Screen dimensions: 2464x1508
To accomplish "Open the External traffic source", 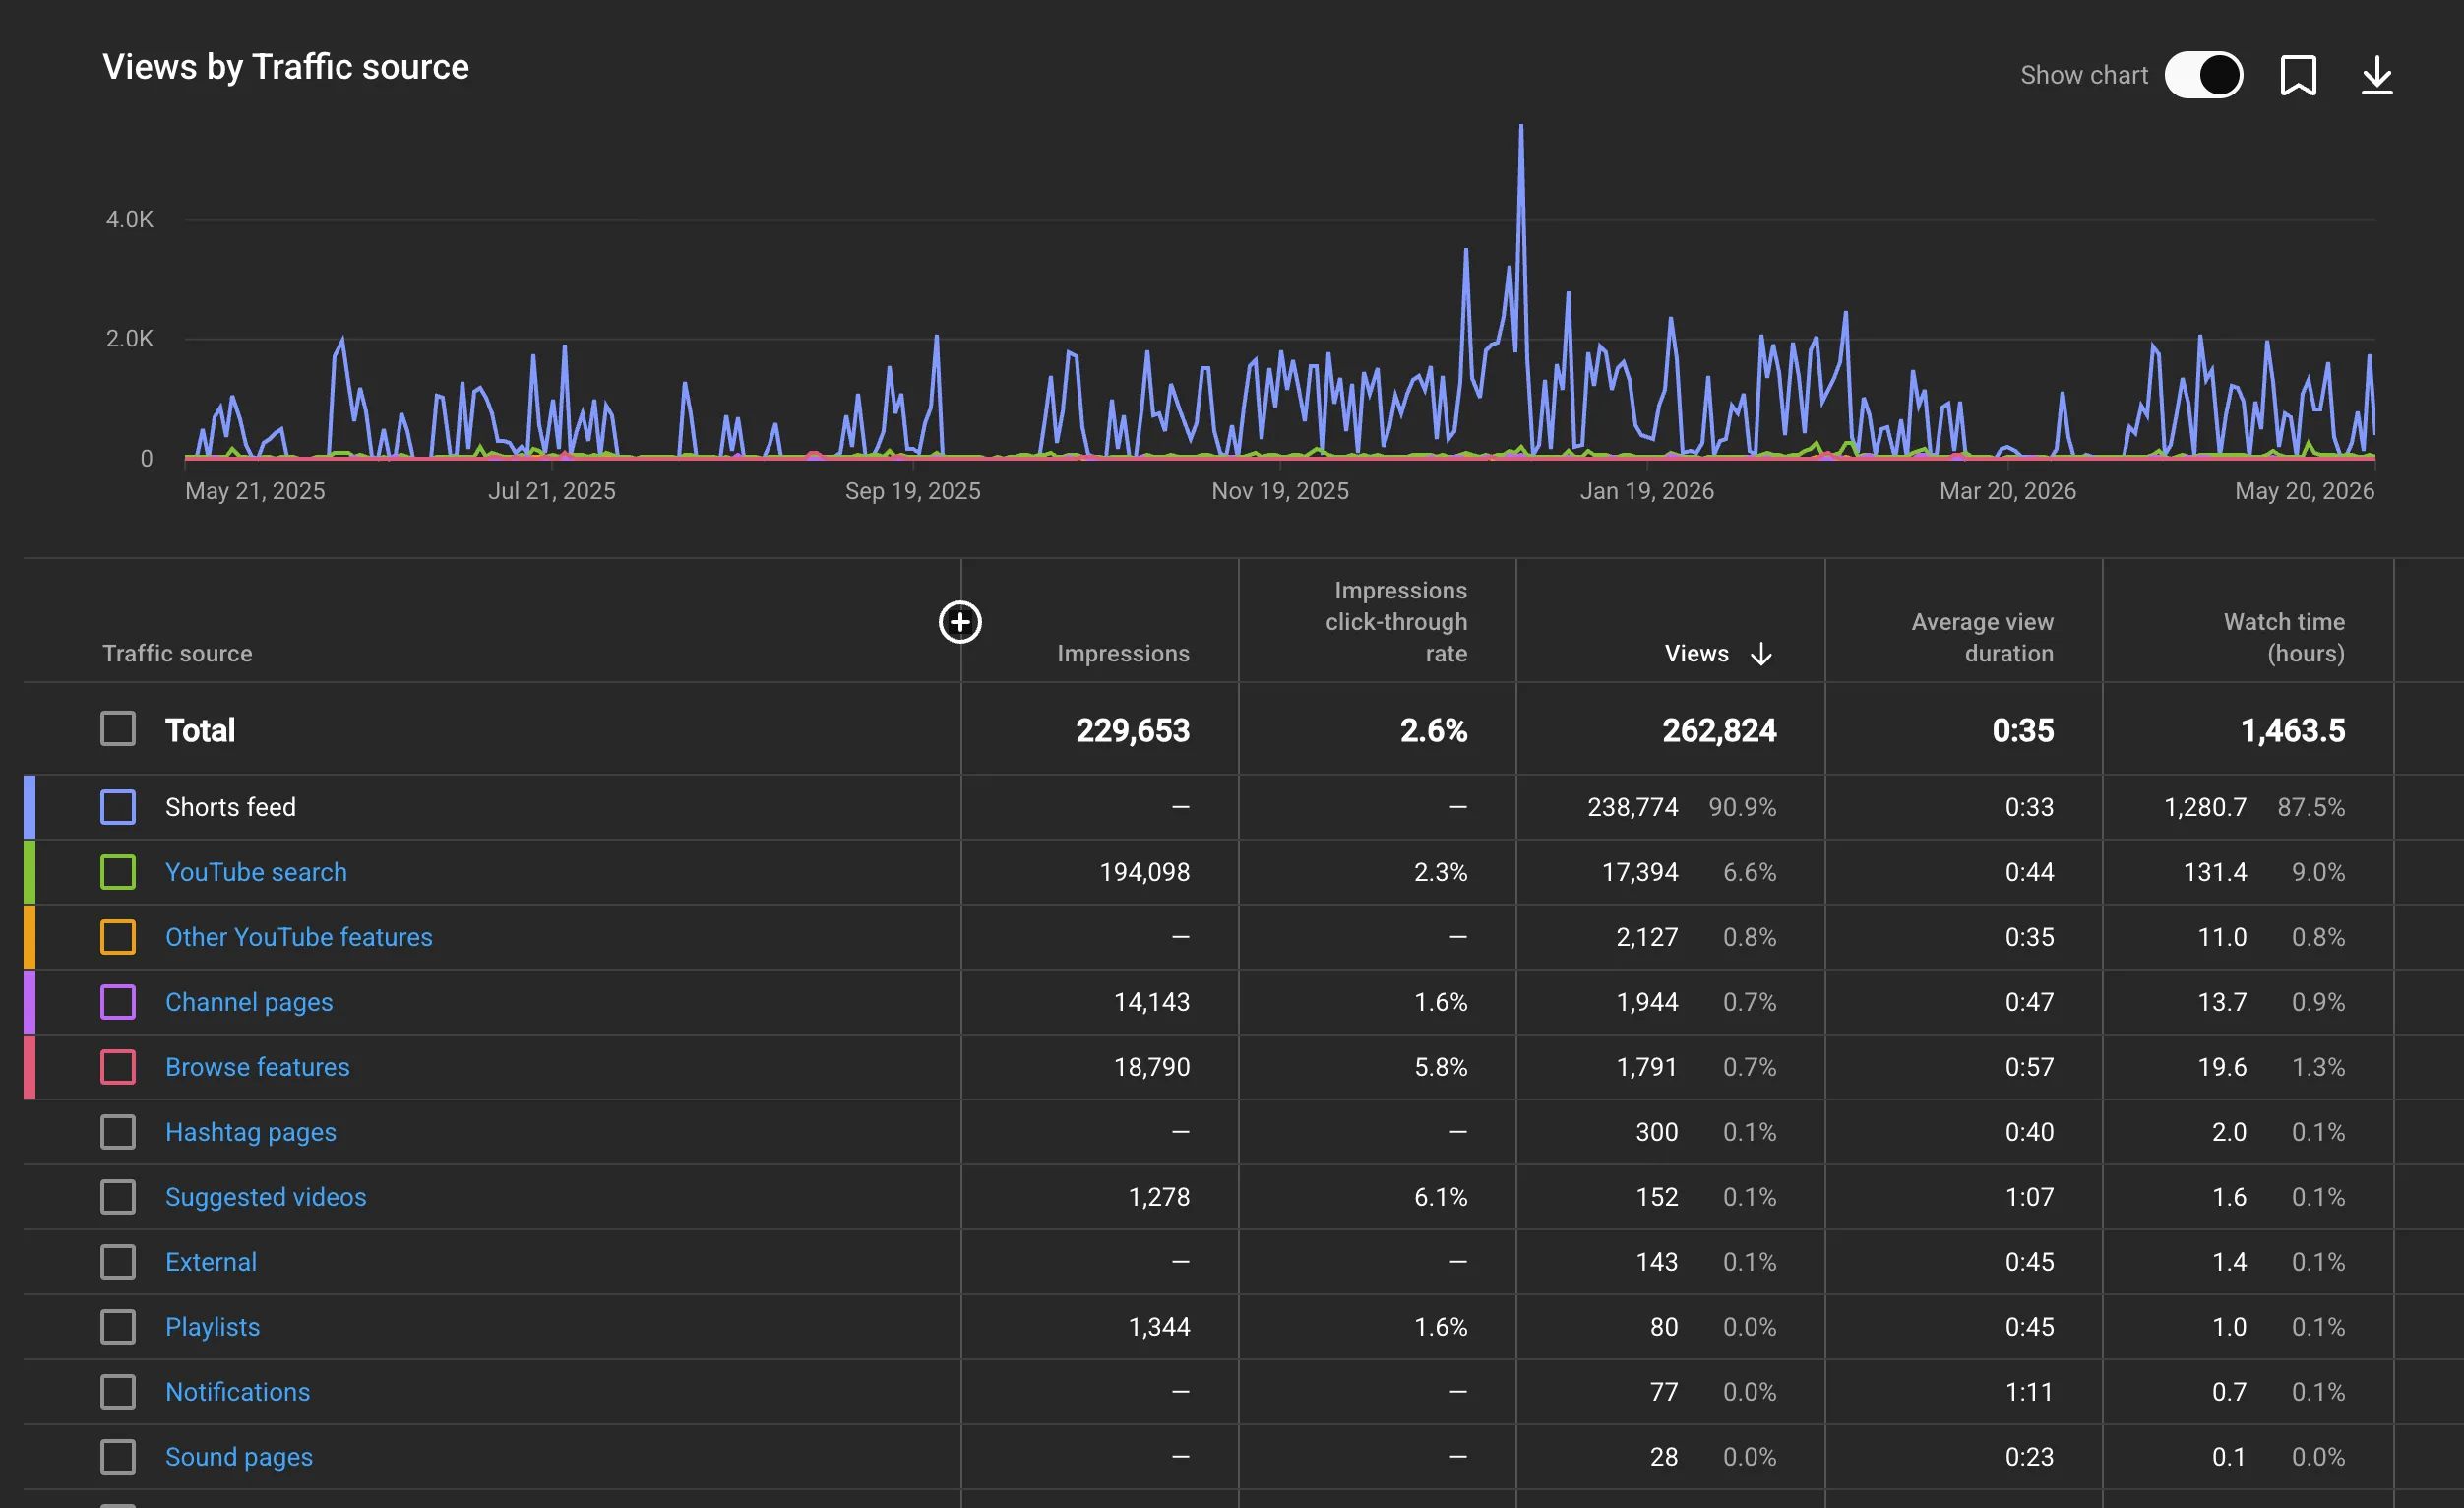I will pos(211,1262).
